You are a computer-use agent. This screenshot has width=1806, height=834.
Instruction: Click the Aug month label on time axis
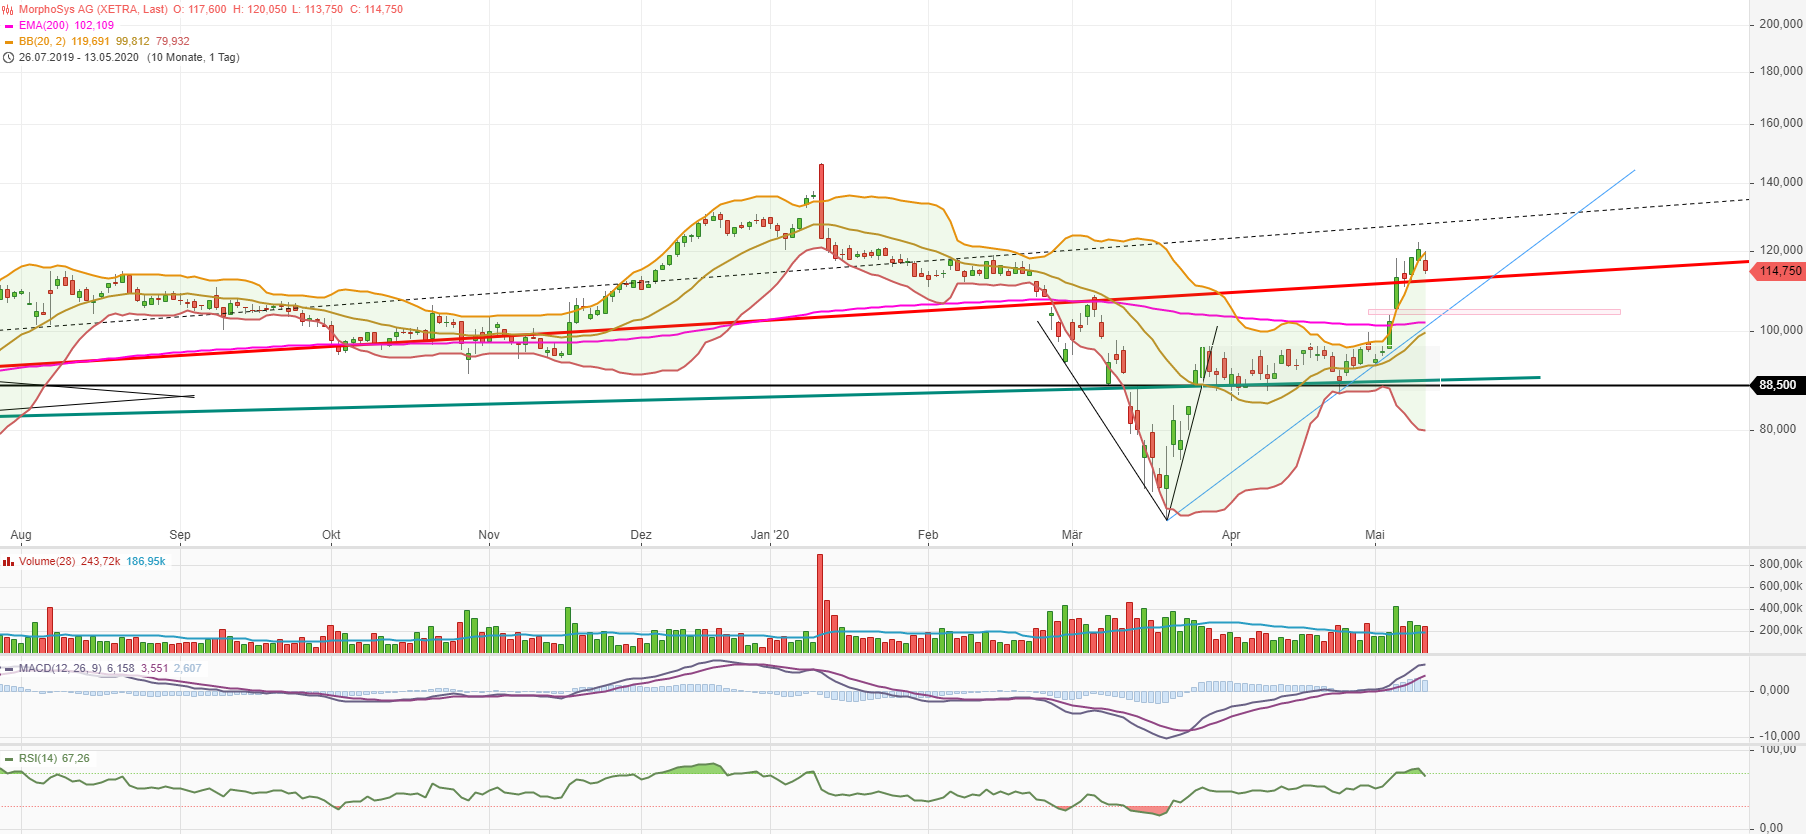[x=21, y=535]
